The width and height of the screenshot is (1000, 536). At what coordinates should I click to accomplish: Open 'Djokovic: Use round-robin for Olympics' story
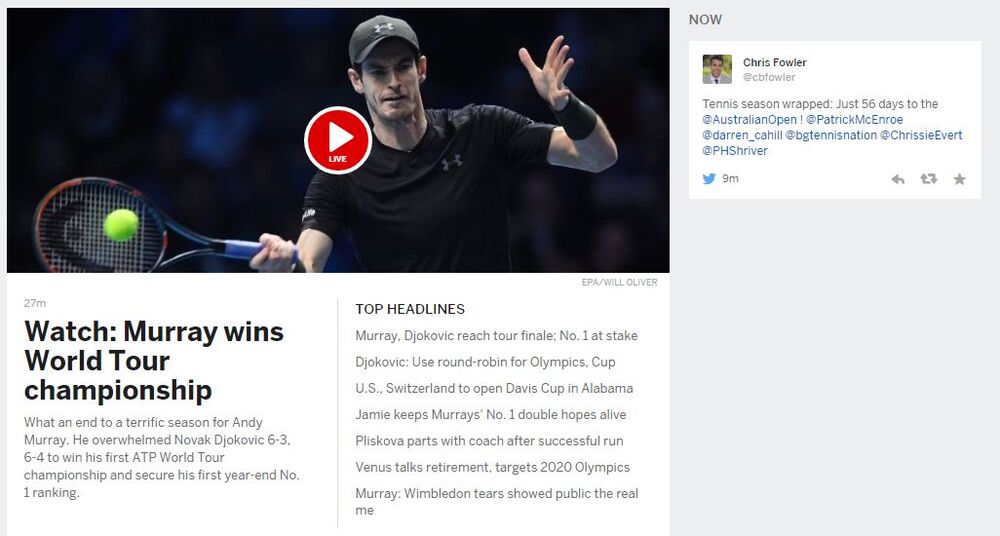tap(485, 362)
